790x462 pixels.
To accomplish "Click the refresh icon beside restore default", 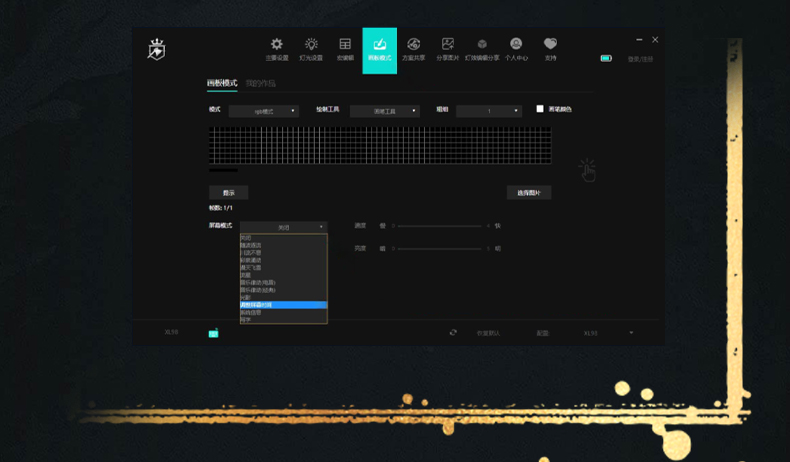I will click(x=453, y=333).
